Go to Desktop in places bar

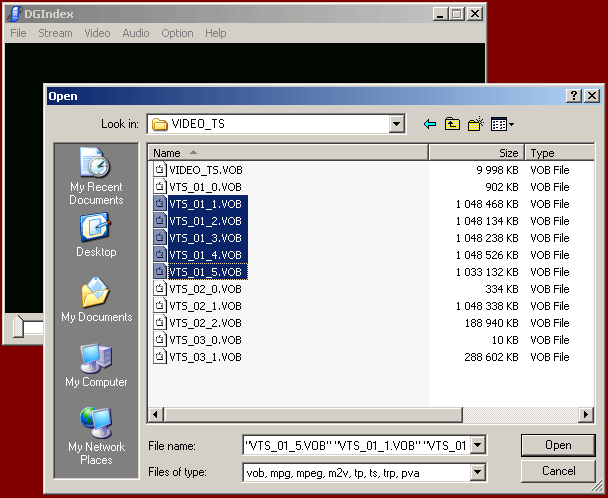pyautogui.click(x=96, y=235)
